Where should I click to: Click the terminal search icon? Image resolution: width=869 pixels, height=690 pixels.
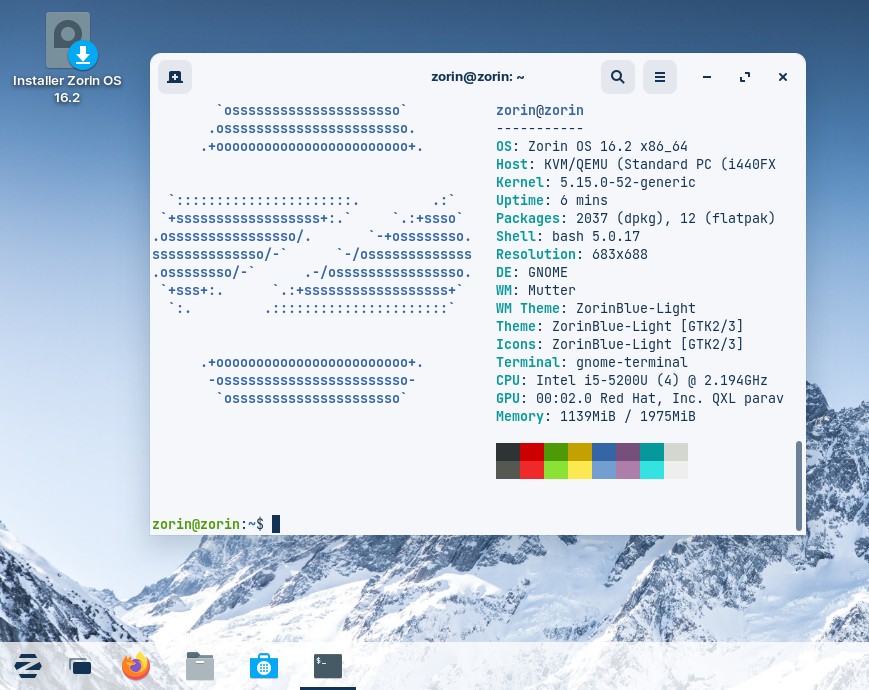pyautogui.click(x=618, y=77)
